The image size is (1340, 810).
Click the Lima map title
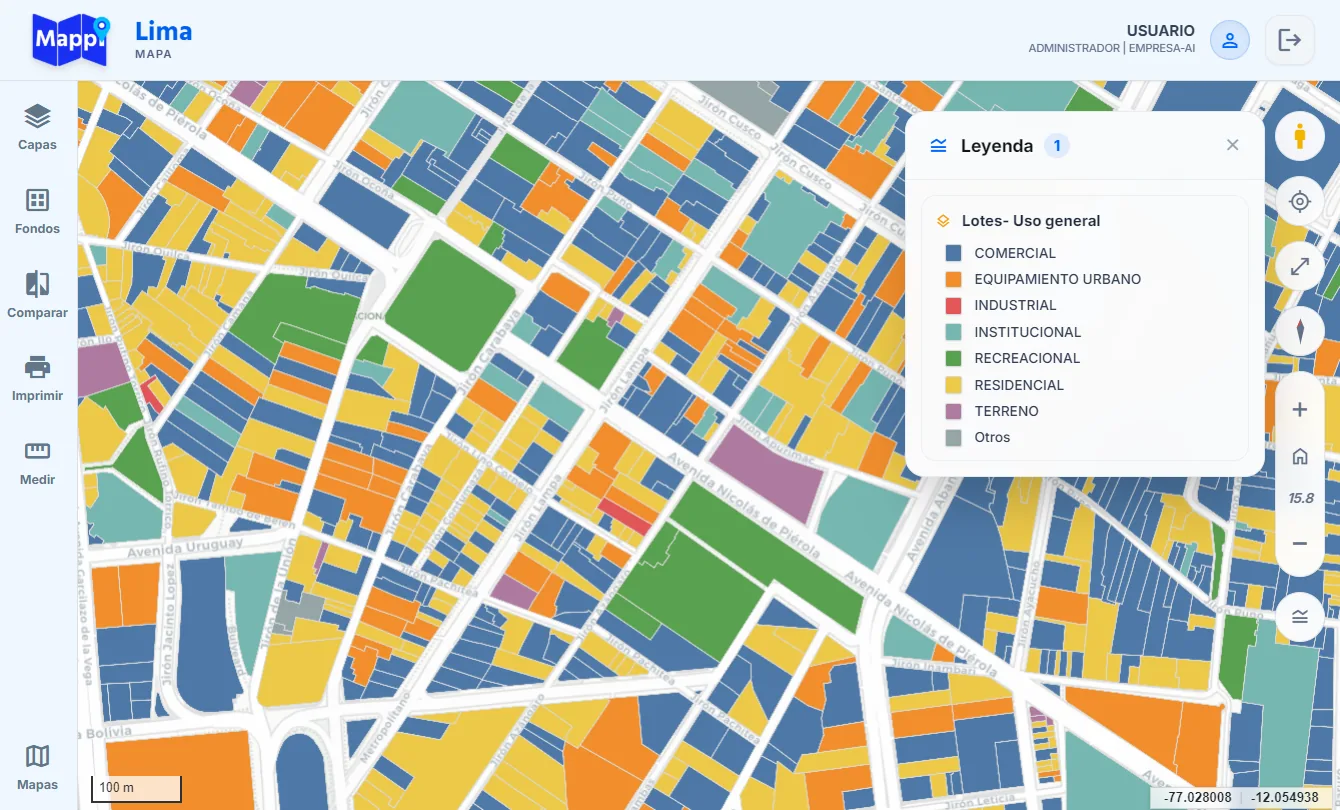(x=163, y=31)
